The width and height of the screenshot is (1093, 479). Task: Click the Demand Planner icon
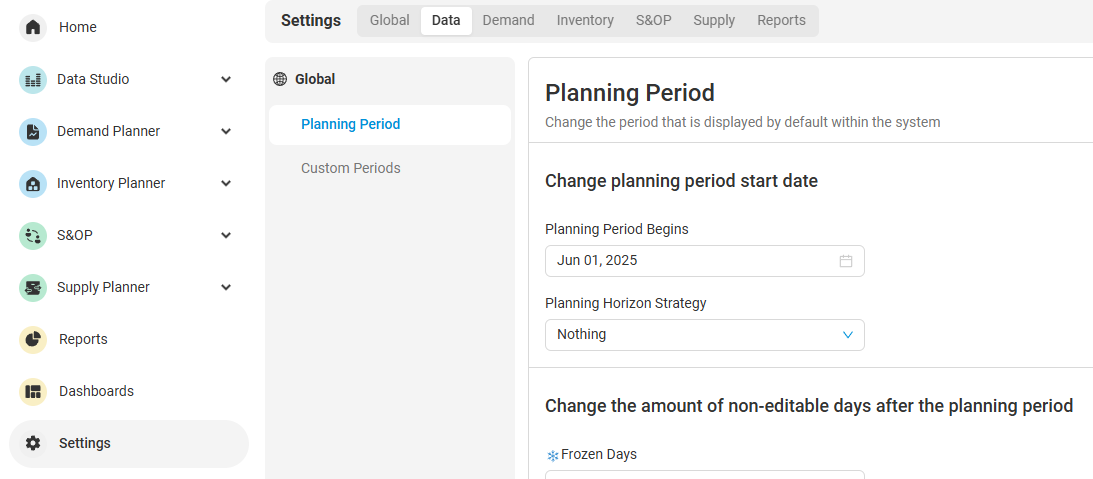click(x=33, y=131)
